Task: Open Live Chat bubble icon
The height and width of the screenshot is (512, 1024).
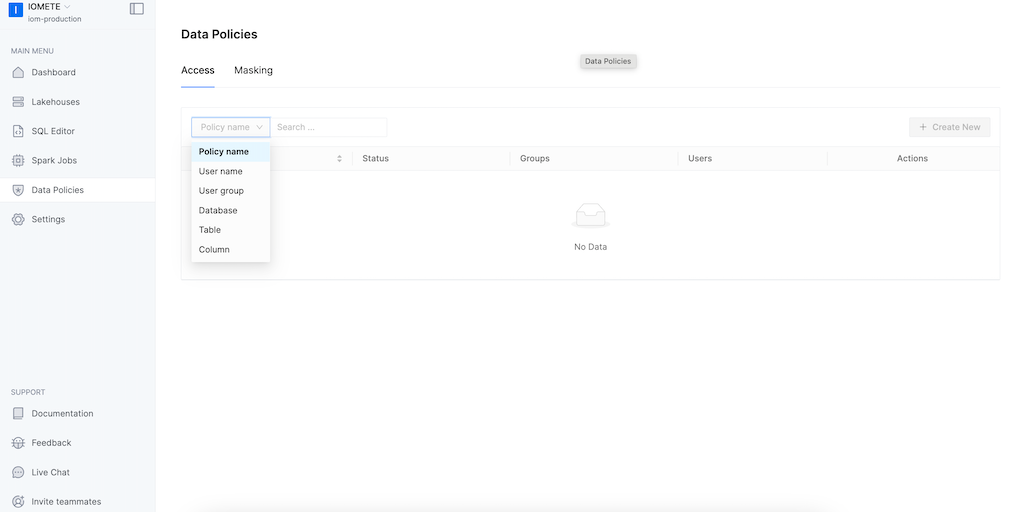Action: tap(18, 472)
